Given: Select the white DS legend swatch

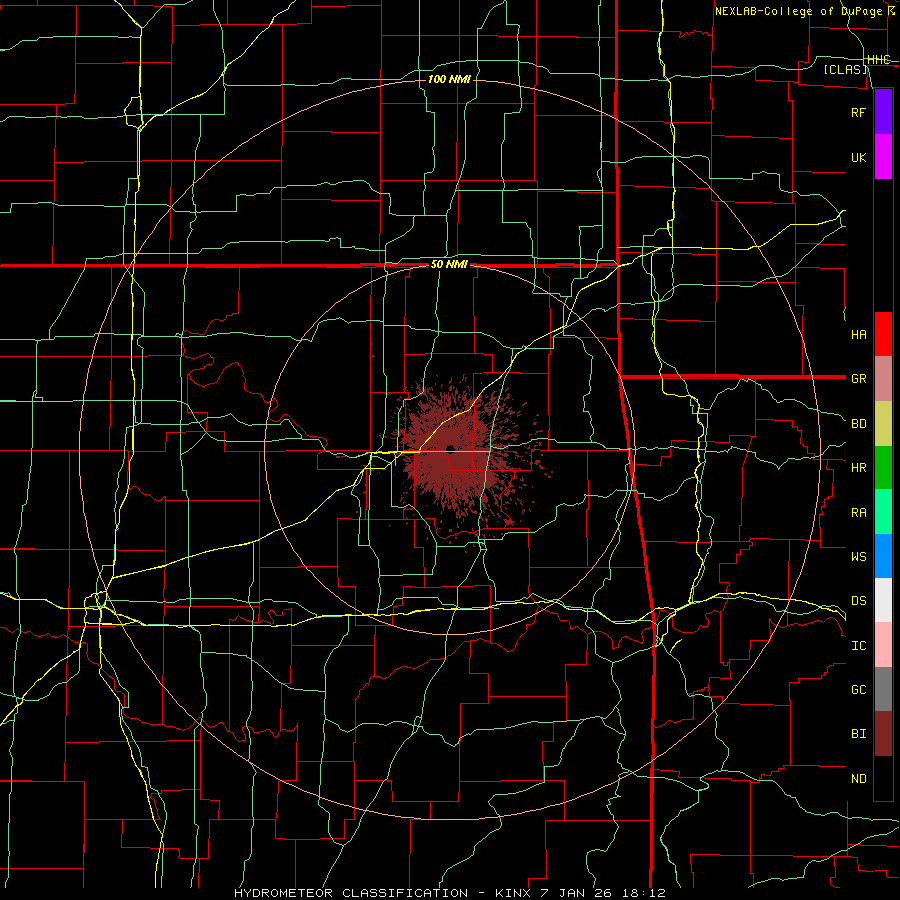Looking at the screenshot, I should point(883,600).
